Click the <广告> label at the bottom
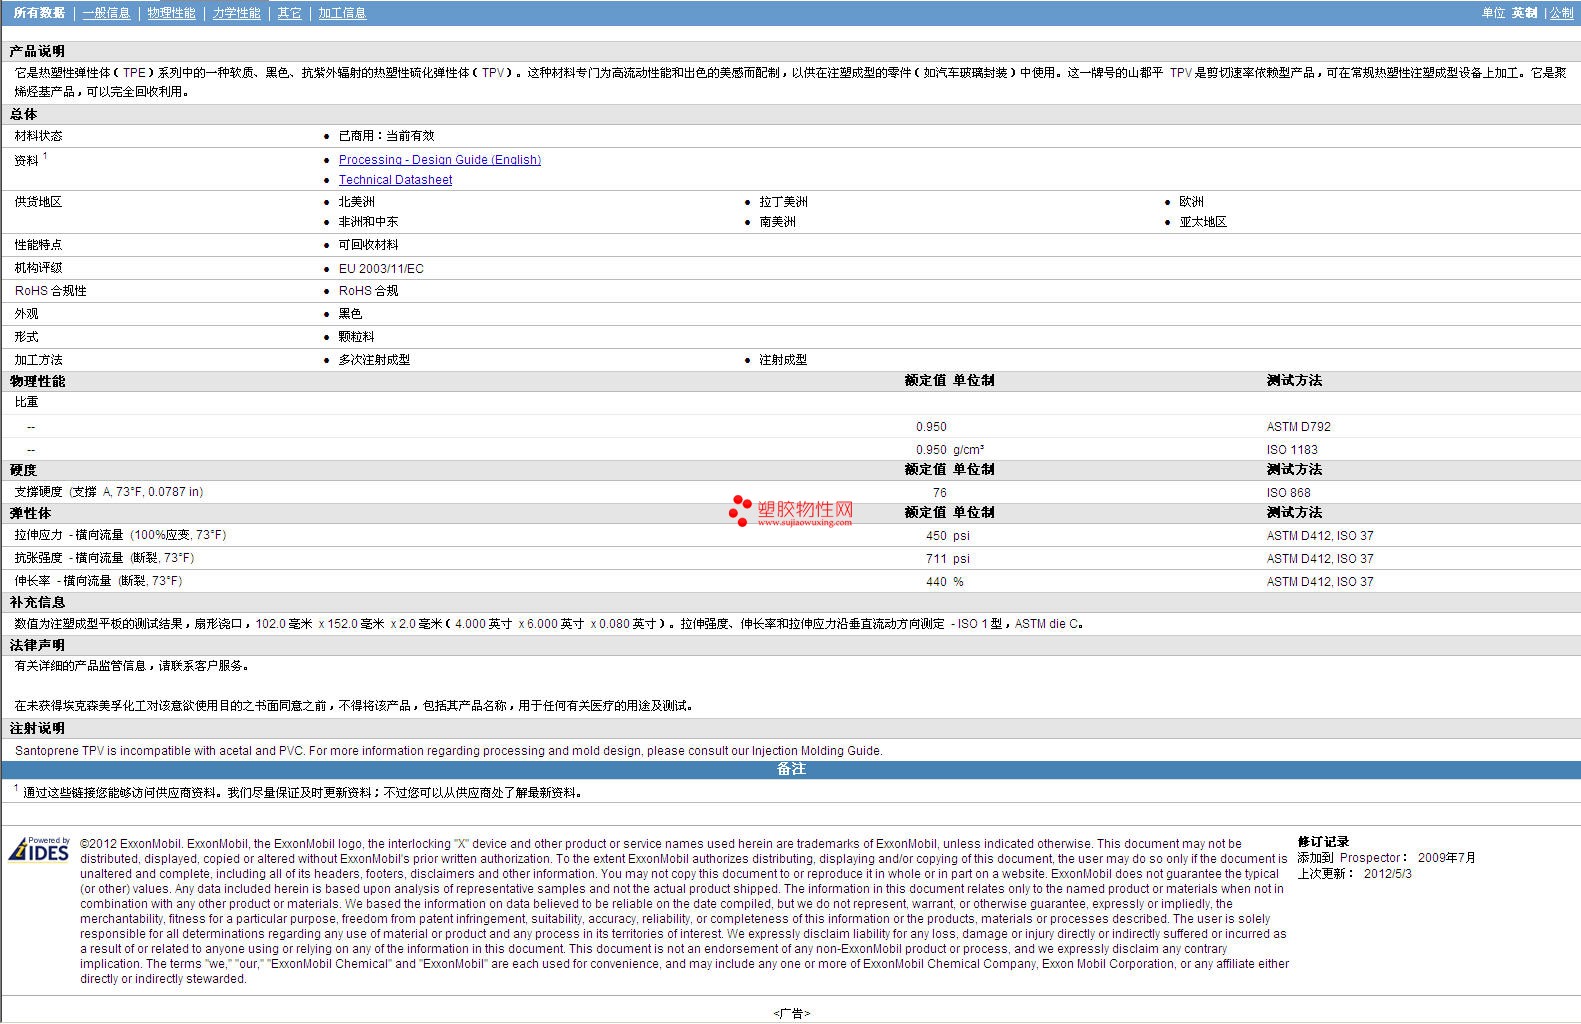This screenshot has height=1024, width=1581. tap(791, 1013)
